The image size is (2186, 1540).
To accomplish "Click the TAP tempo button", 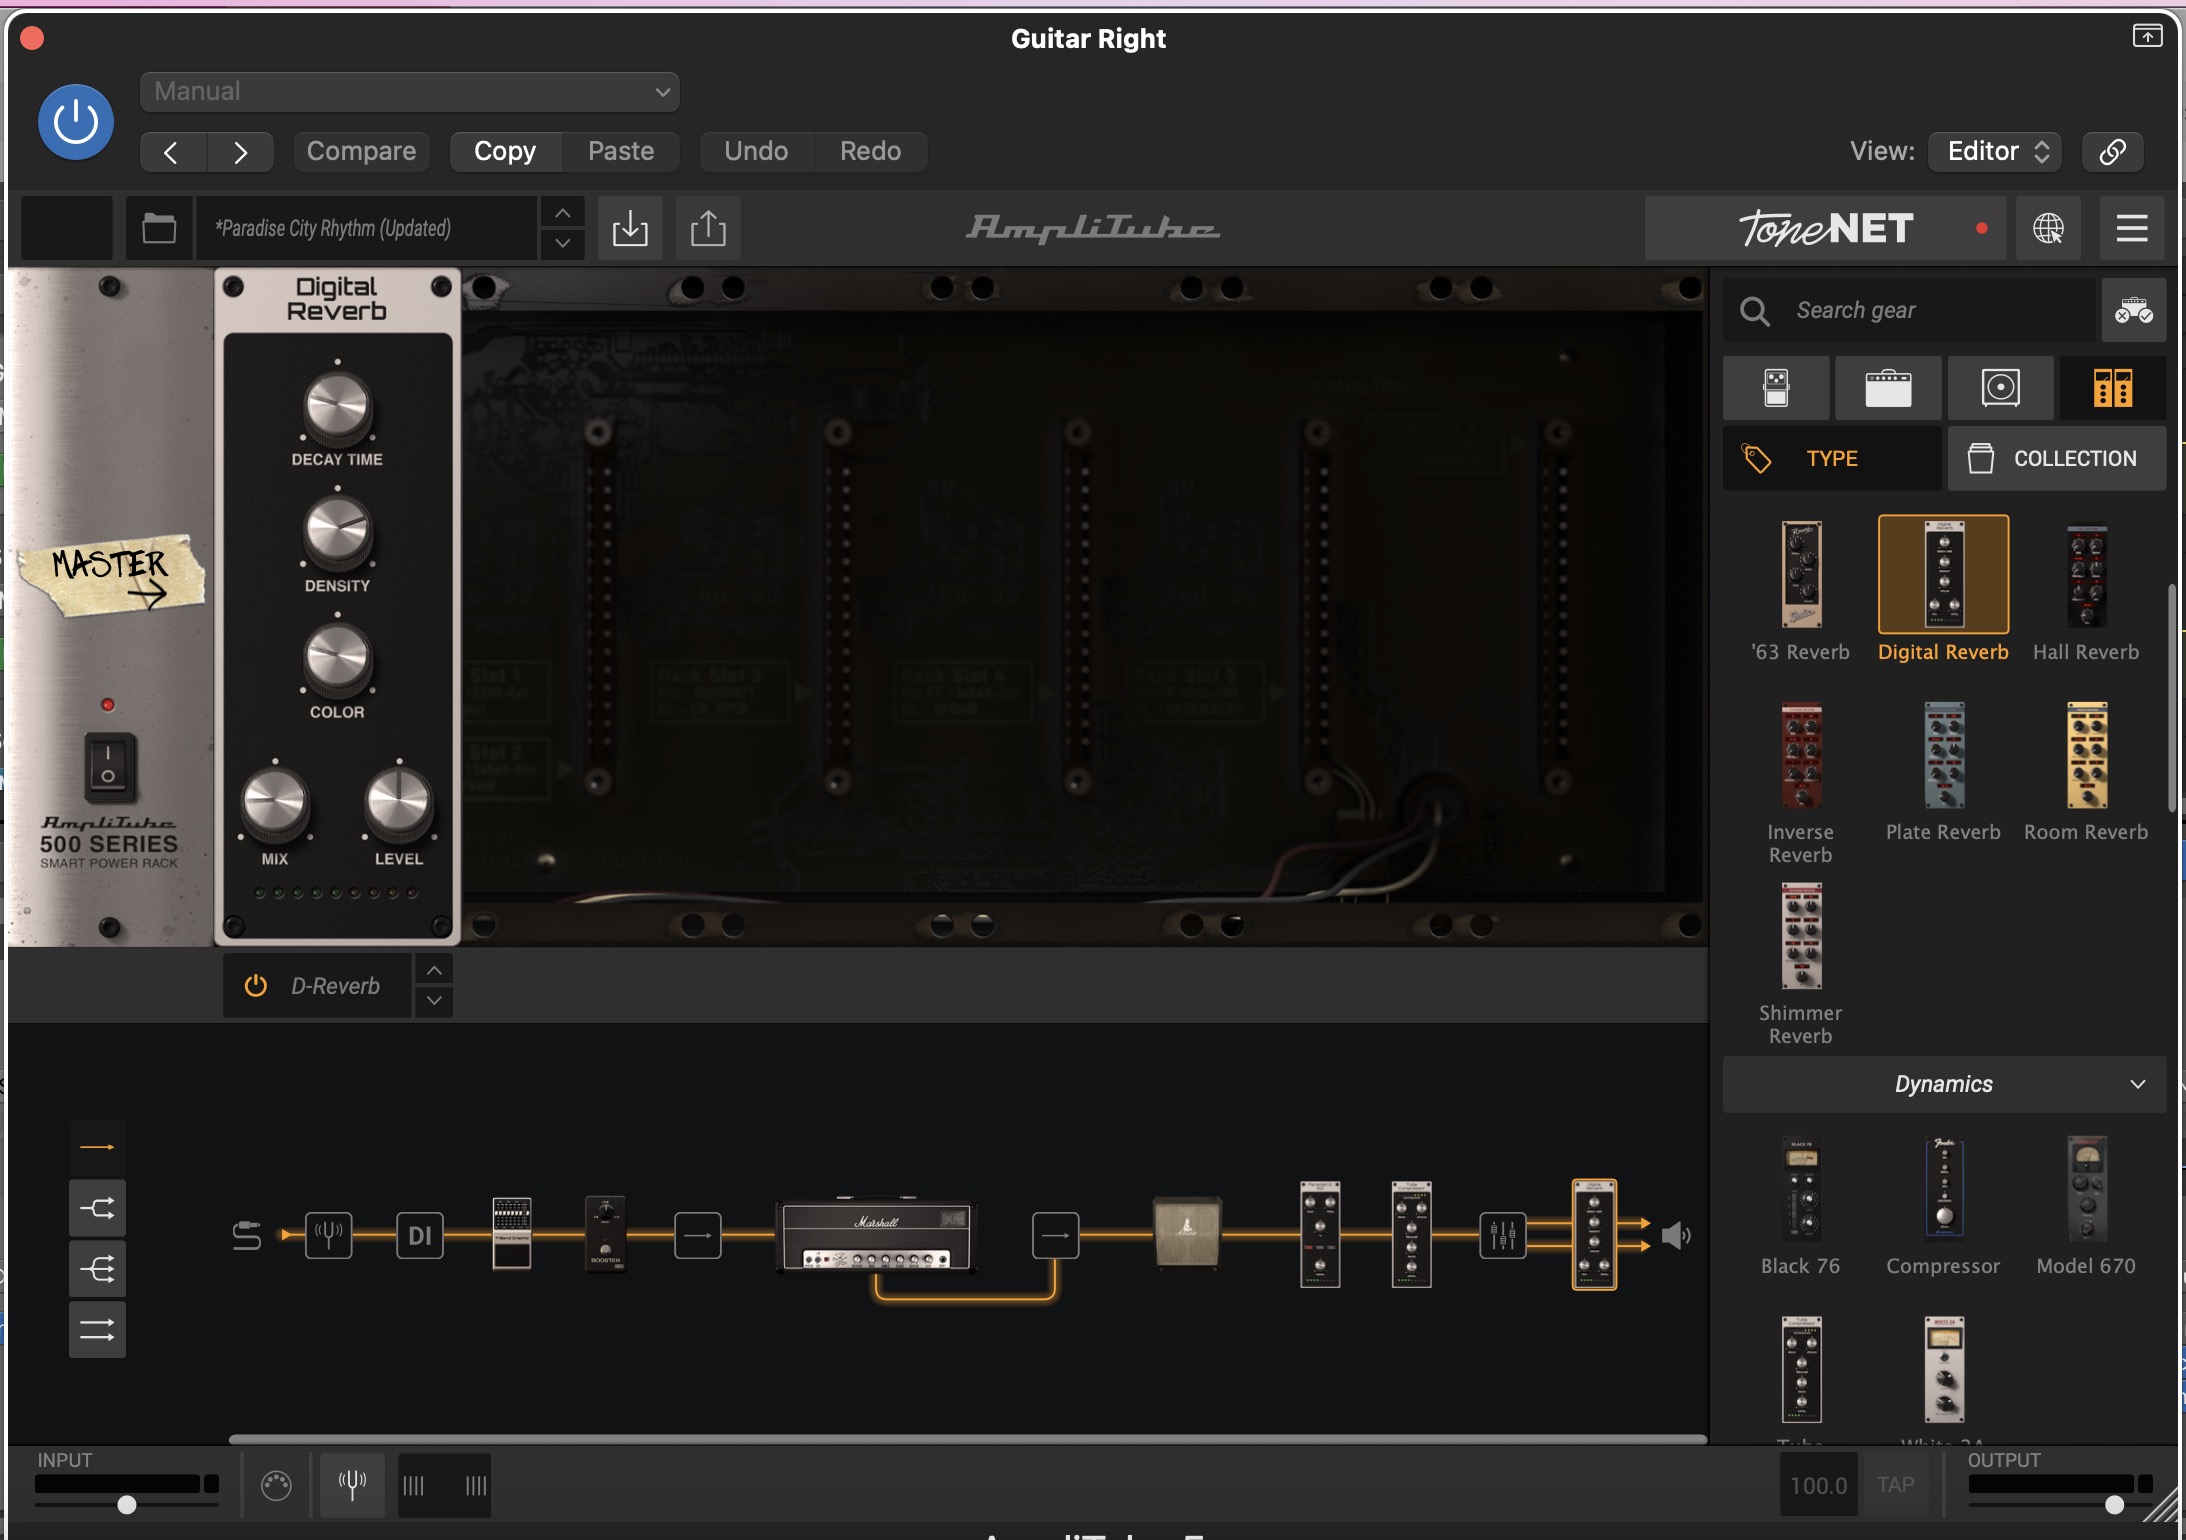I will pos(1895,1485).
